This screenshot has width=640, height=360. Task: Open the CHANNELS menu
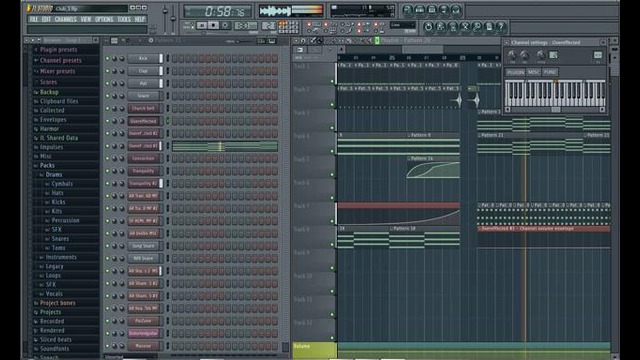65,19
